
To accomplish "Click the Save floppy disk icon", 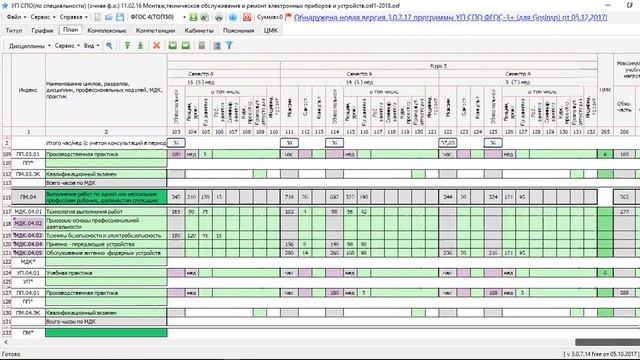I will click(x=120, y=17).
